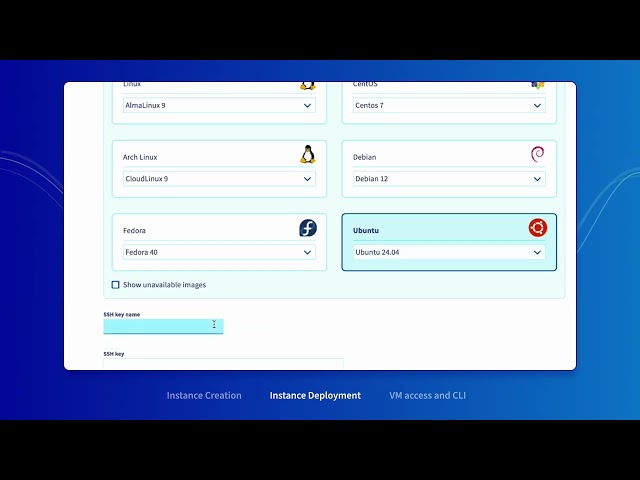Expand the Debian 12 version dropdown
Screen dimensions: 640x480
click(x=449, y=179)
